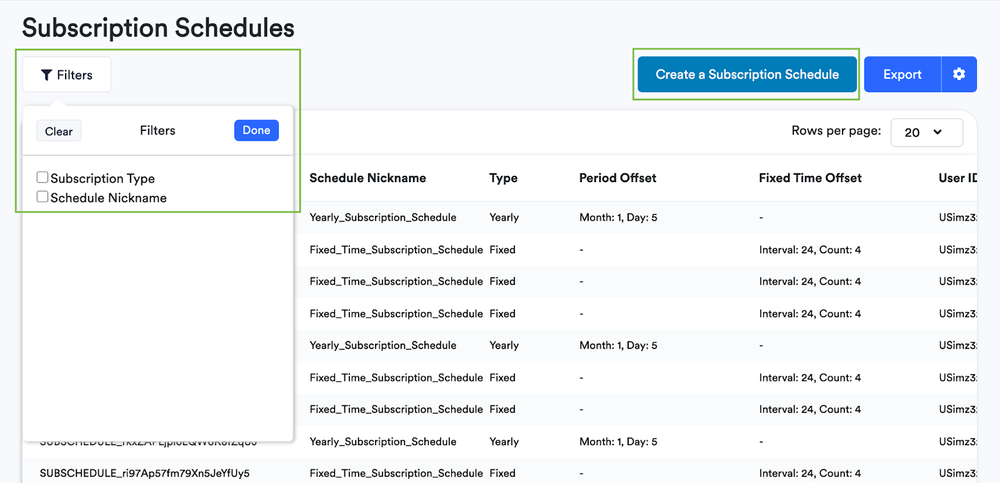Click SUBSCHEDULE_ri97Ap57fm79Xn5JeYfUy5 row ID
Image resolution: width=1000 pixels, height=483 pixels.
click(144, 473)
